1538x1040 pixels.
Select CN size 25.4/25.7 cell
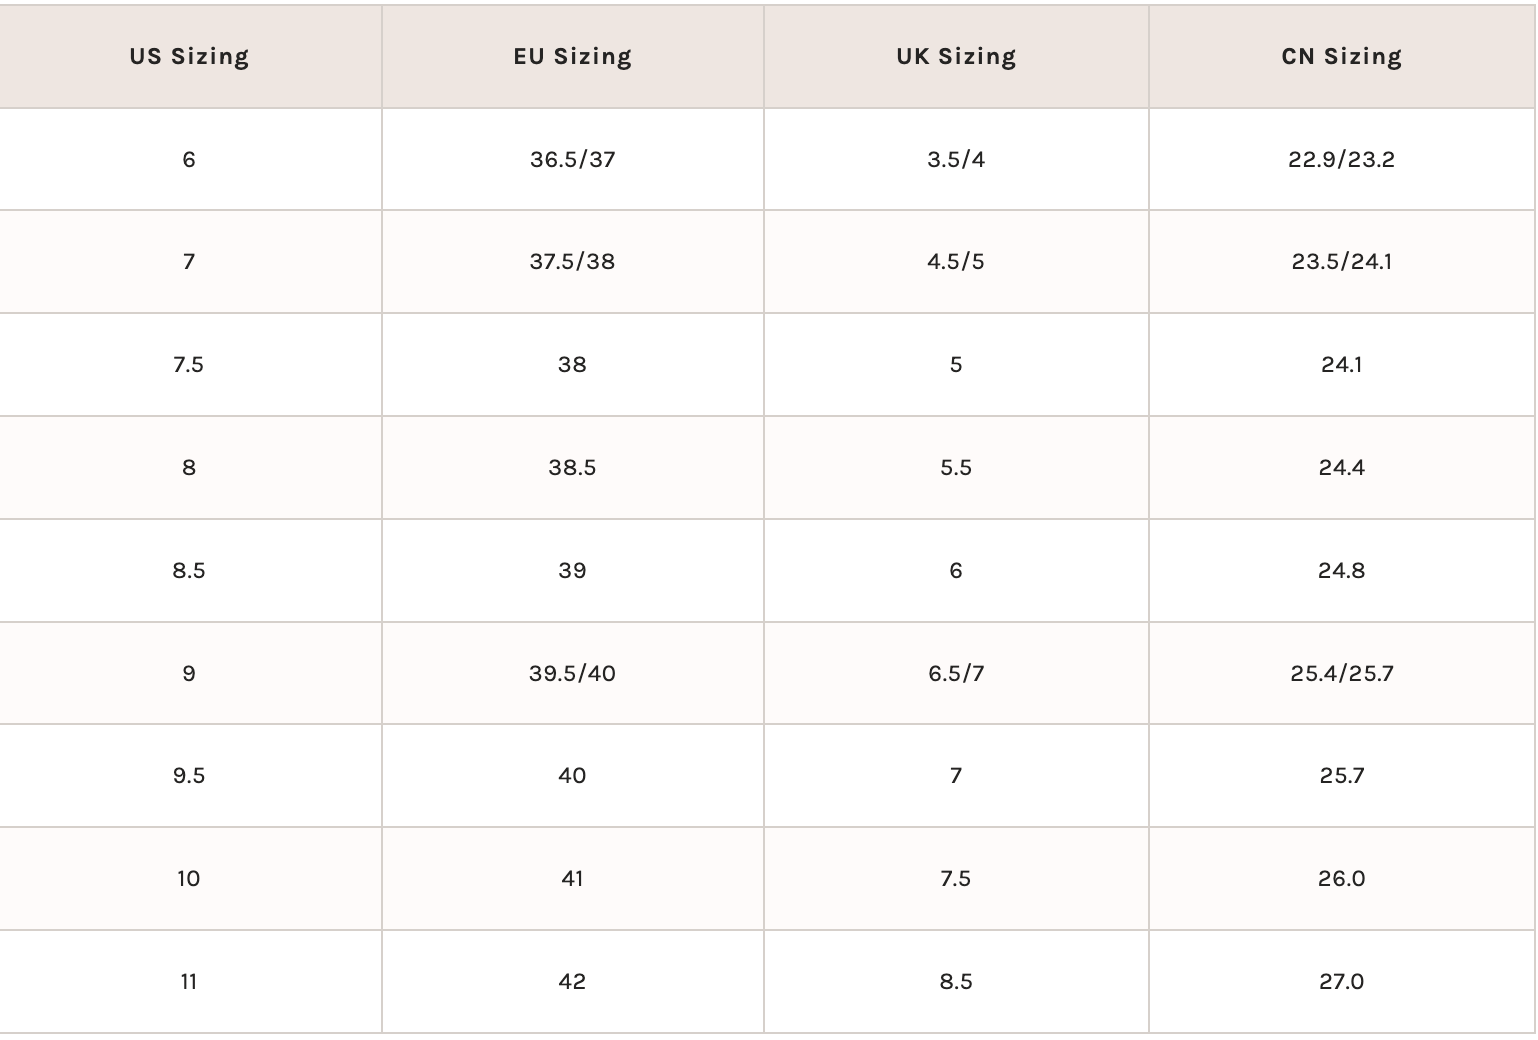1341,674
